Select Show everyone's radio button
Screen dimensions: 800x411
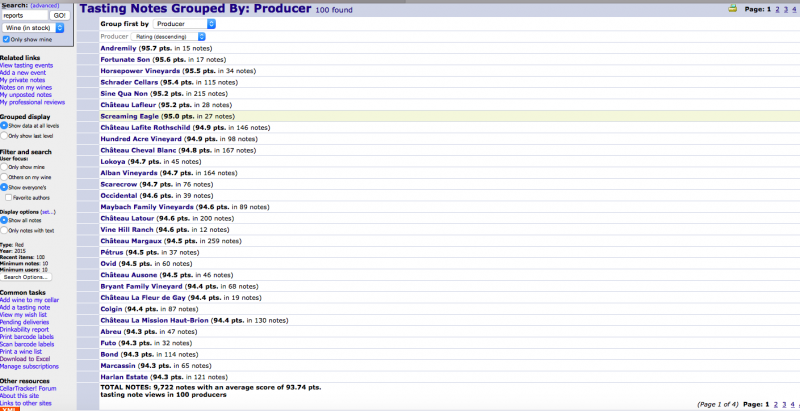pyautogui.click(x=4, y=187)
